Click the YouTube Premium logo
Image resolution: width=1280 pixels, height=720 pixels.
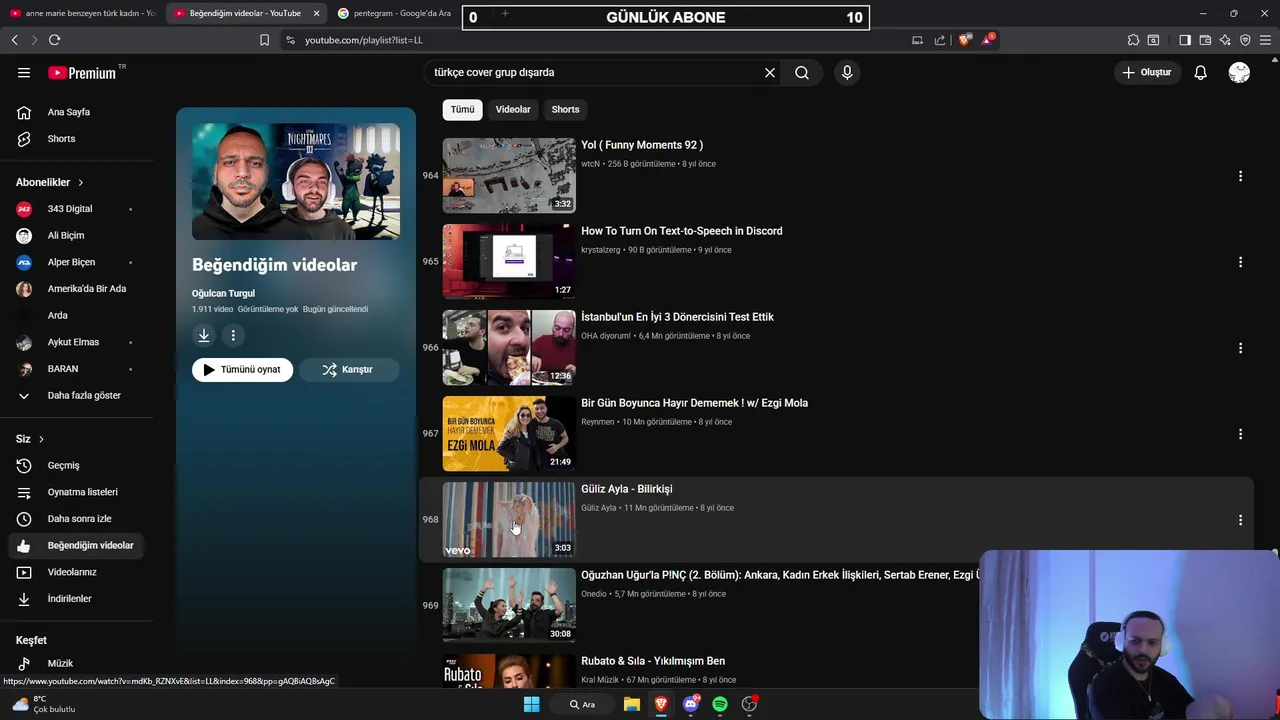pos(82,73)
